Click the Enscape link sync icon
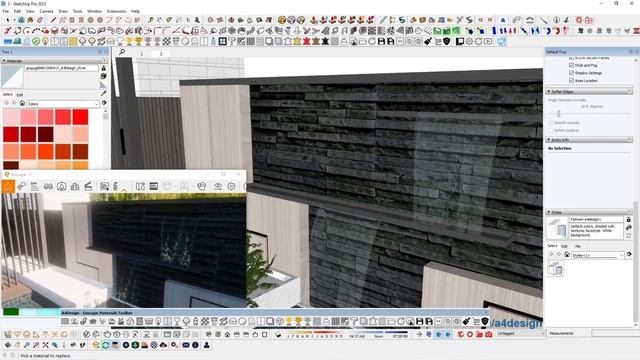Viewport: 640px width, 360px height. click(x=22, y=187)
